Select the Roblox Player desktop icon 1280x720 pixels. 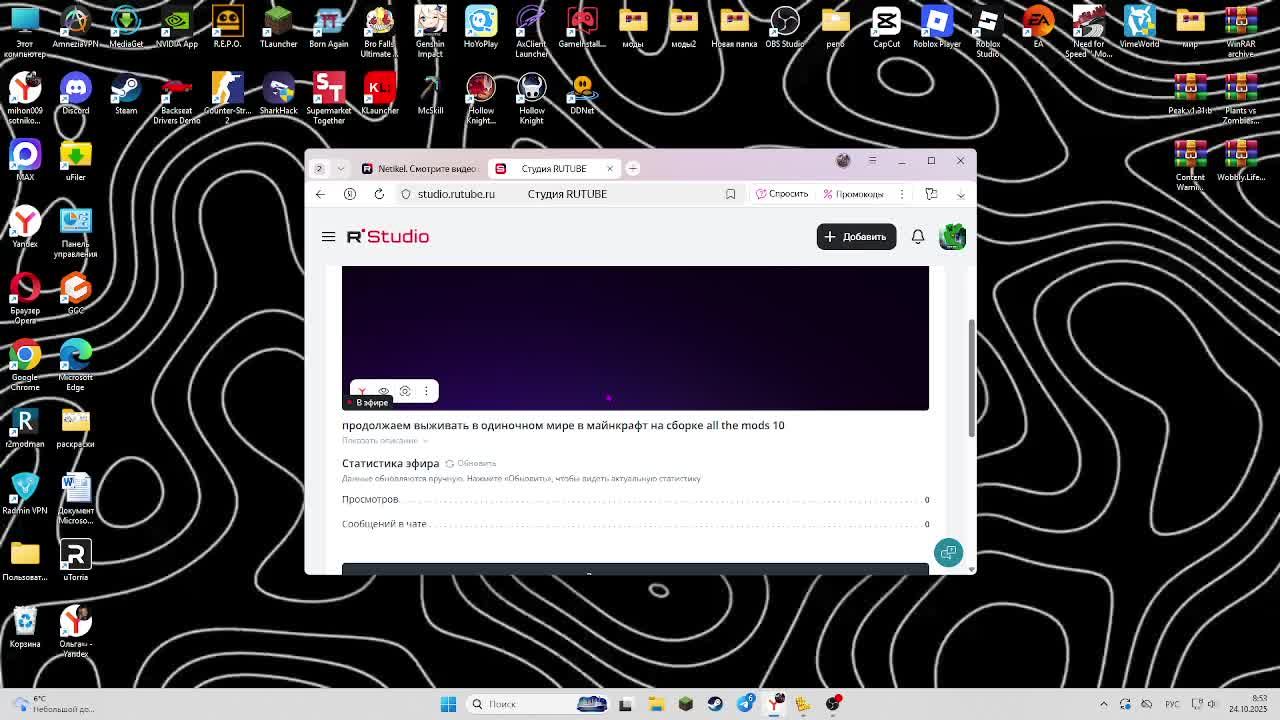(937, 28)
